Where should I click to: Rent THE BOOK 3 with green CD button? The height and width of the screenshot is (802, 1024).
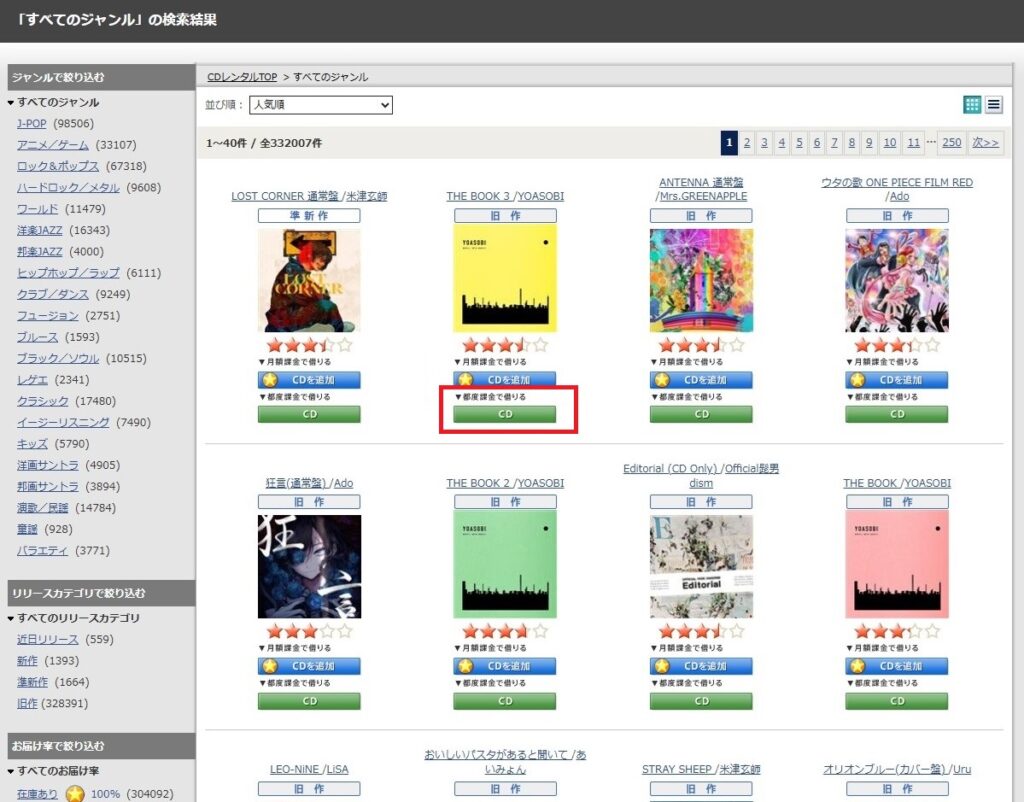(505, 414)
